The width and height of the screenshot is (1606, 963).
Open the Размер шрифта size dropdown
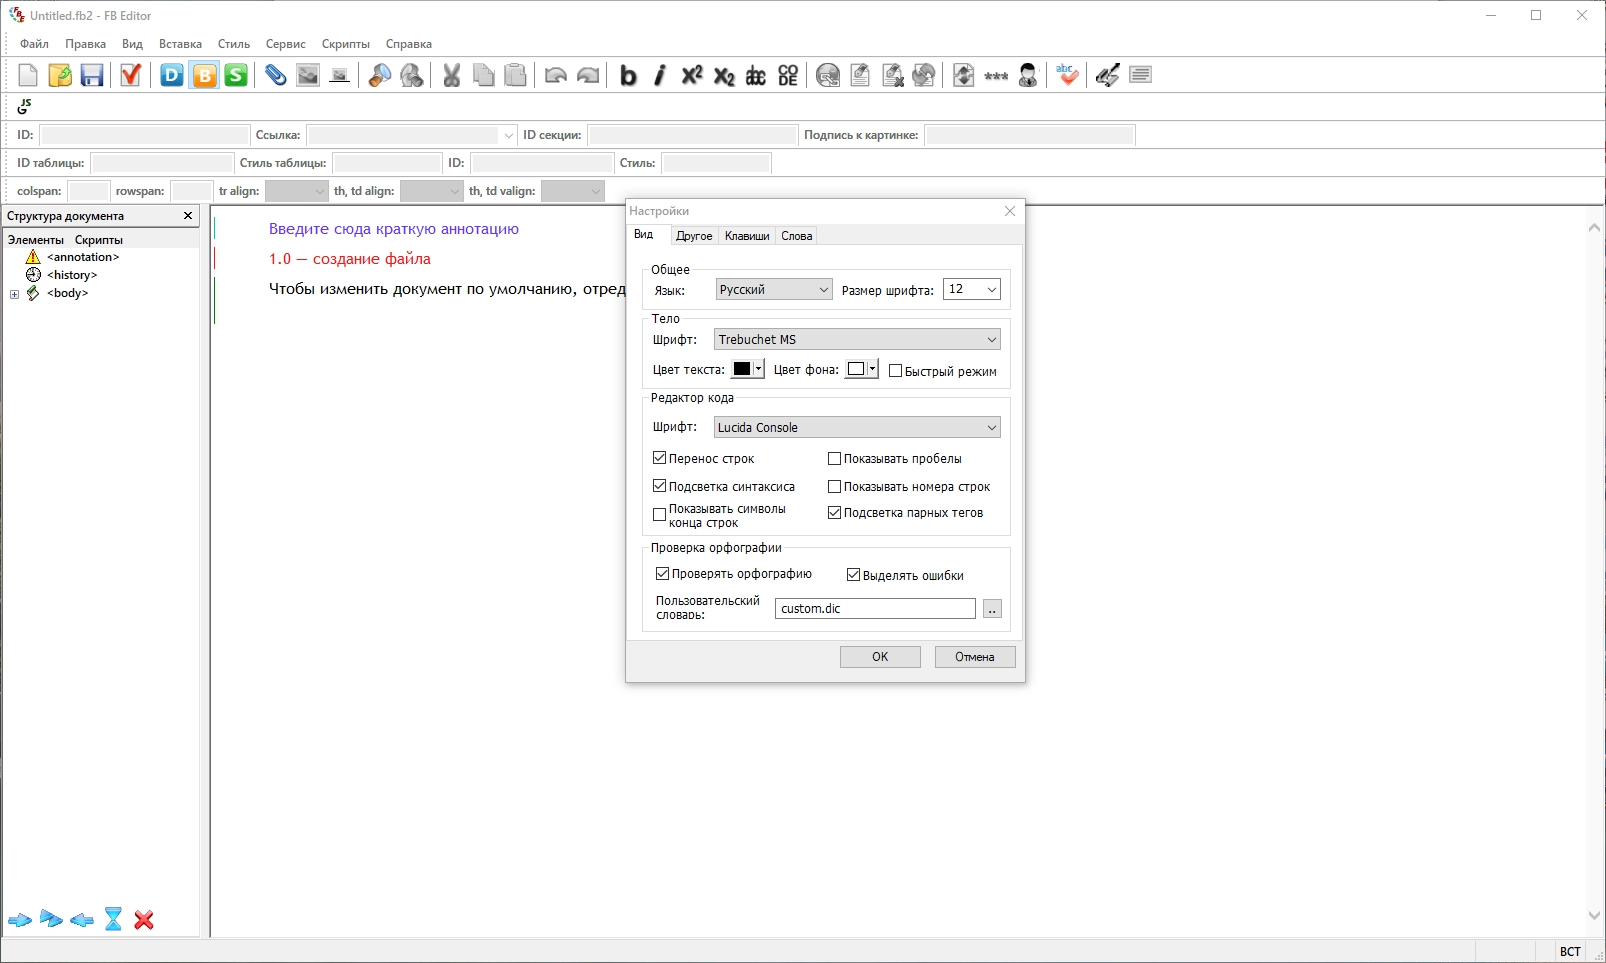(x=971, y=290)
